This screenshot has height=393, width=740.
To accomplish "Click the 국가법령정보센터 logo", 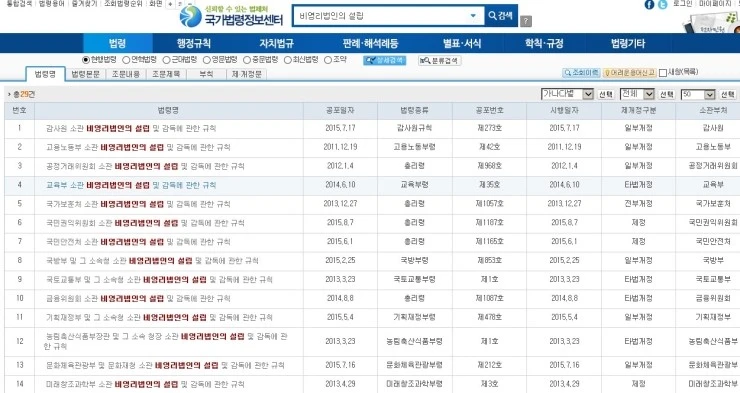I will coord(231,16).
